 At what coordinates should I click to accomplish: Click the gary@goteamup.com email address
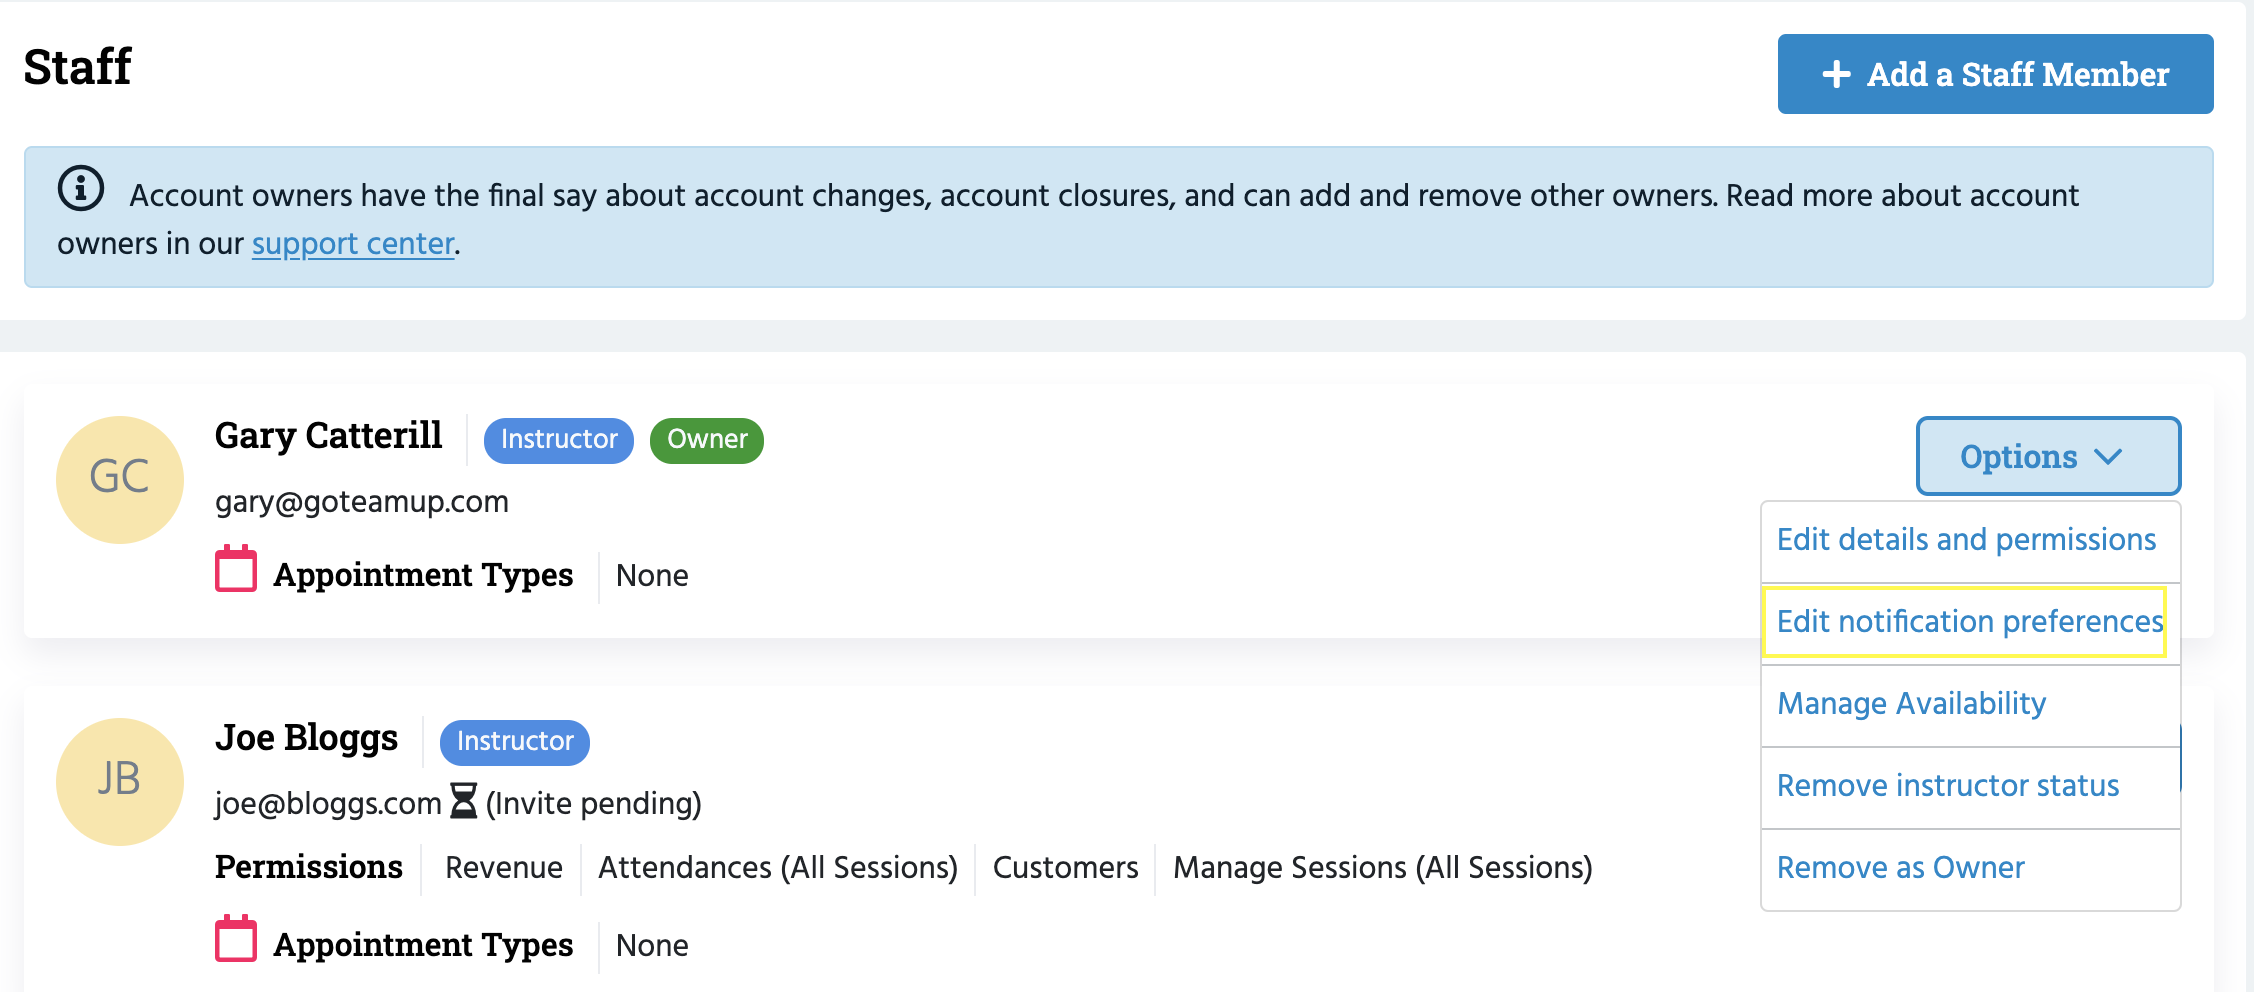pyautogui.click(x=361, y=502)
